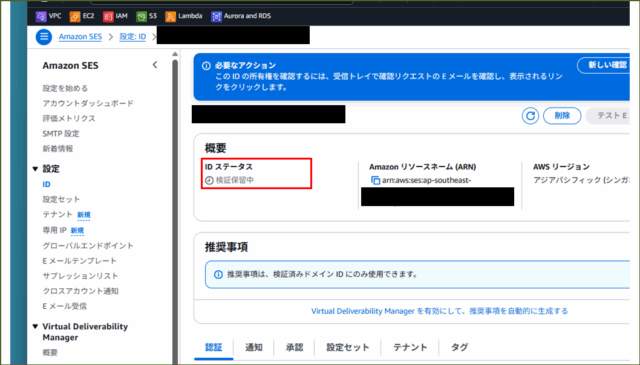Viewport: 640px width, 365px height.
Task: Open 専用 IP in sidebar
Action: point(55,230)
